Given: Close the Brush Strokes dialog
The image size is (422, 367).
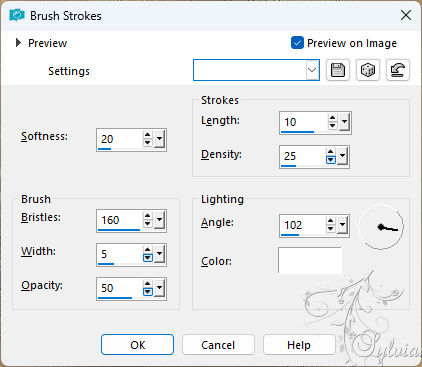Looking at the screenshot, I should (x=406, y=15).
